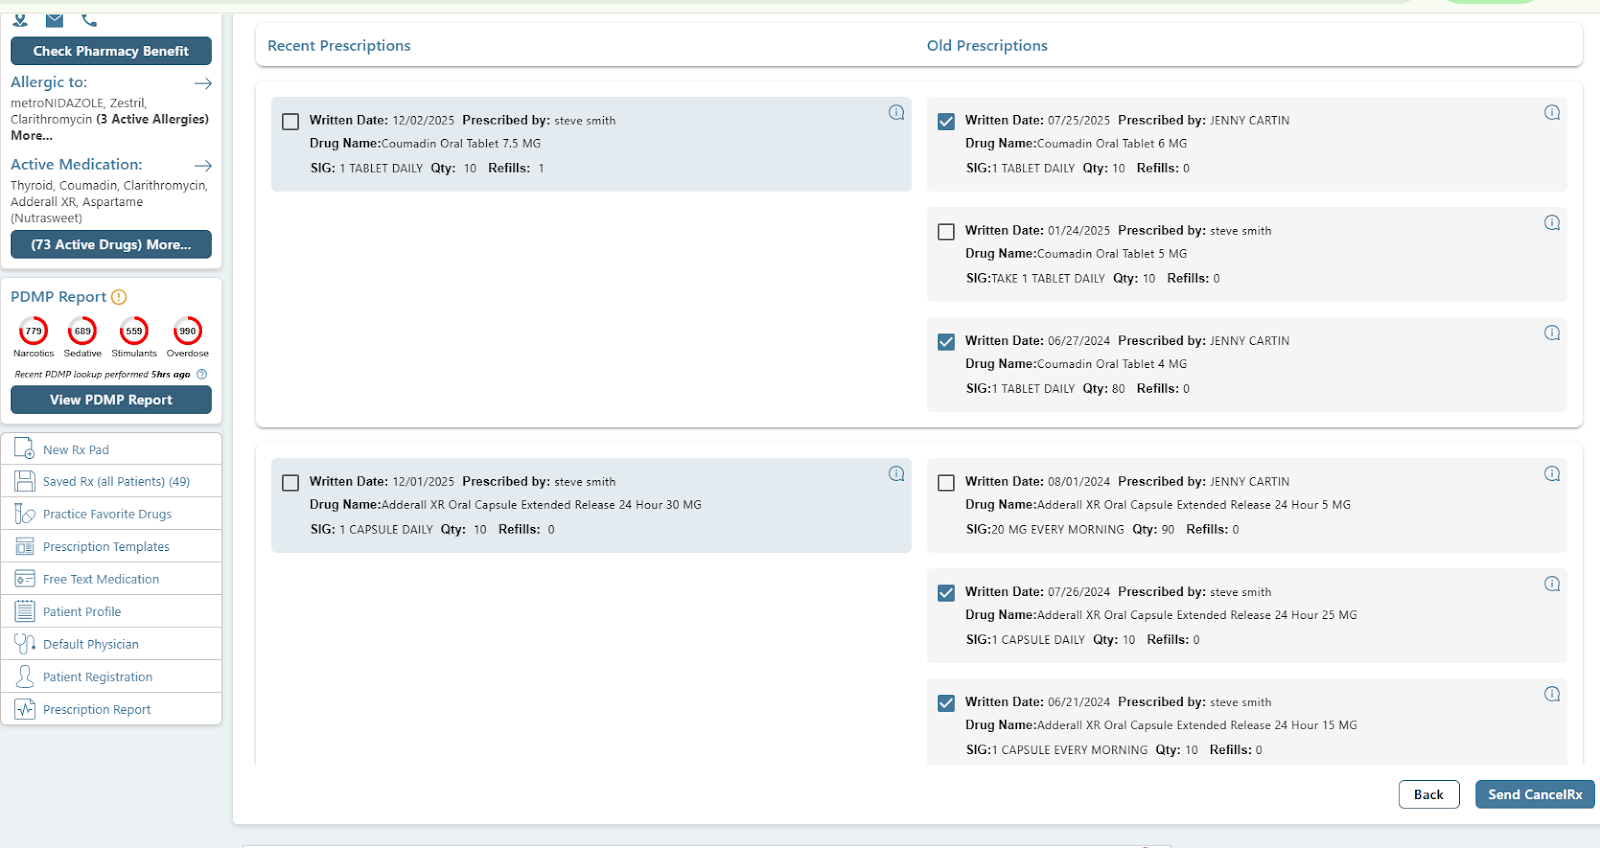Viewport: 1600px width, 848px height.
Task: Expand Active Medication list arrow
Action: tap(203, 165)
